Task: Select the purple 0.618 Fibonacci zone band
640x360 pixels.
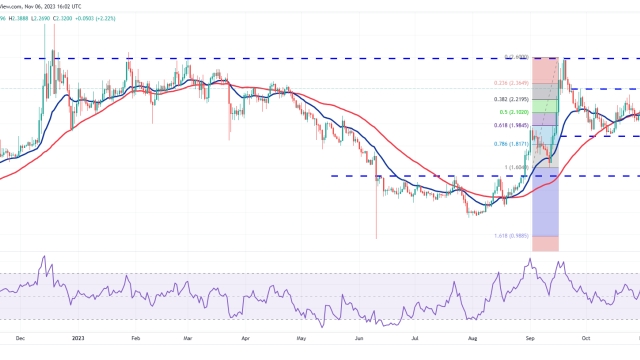Action: [545, 119]
